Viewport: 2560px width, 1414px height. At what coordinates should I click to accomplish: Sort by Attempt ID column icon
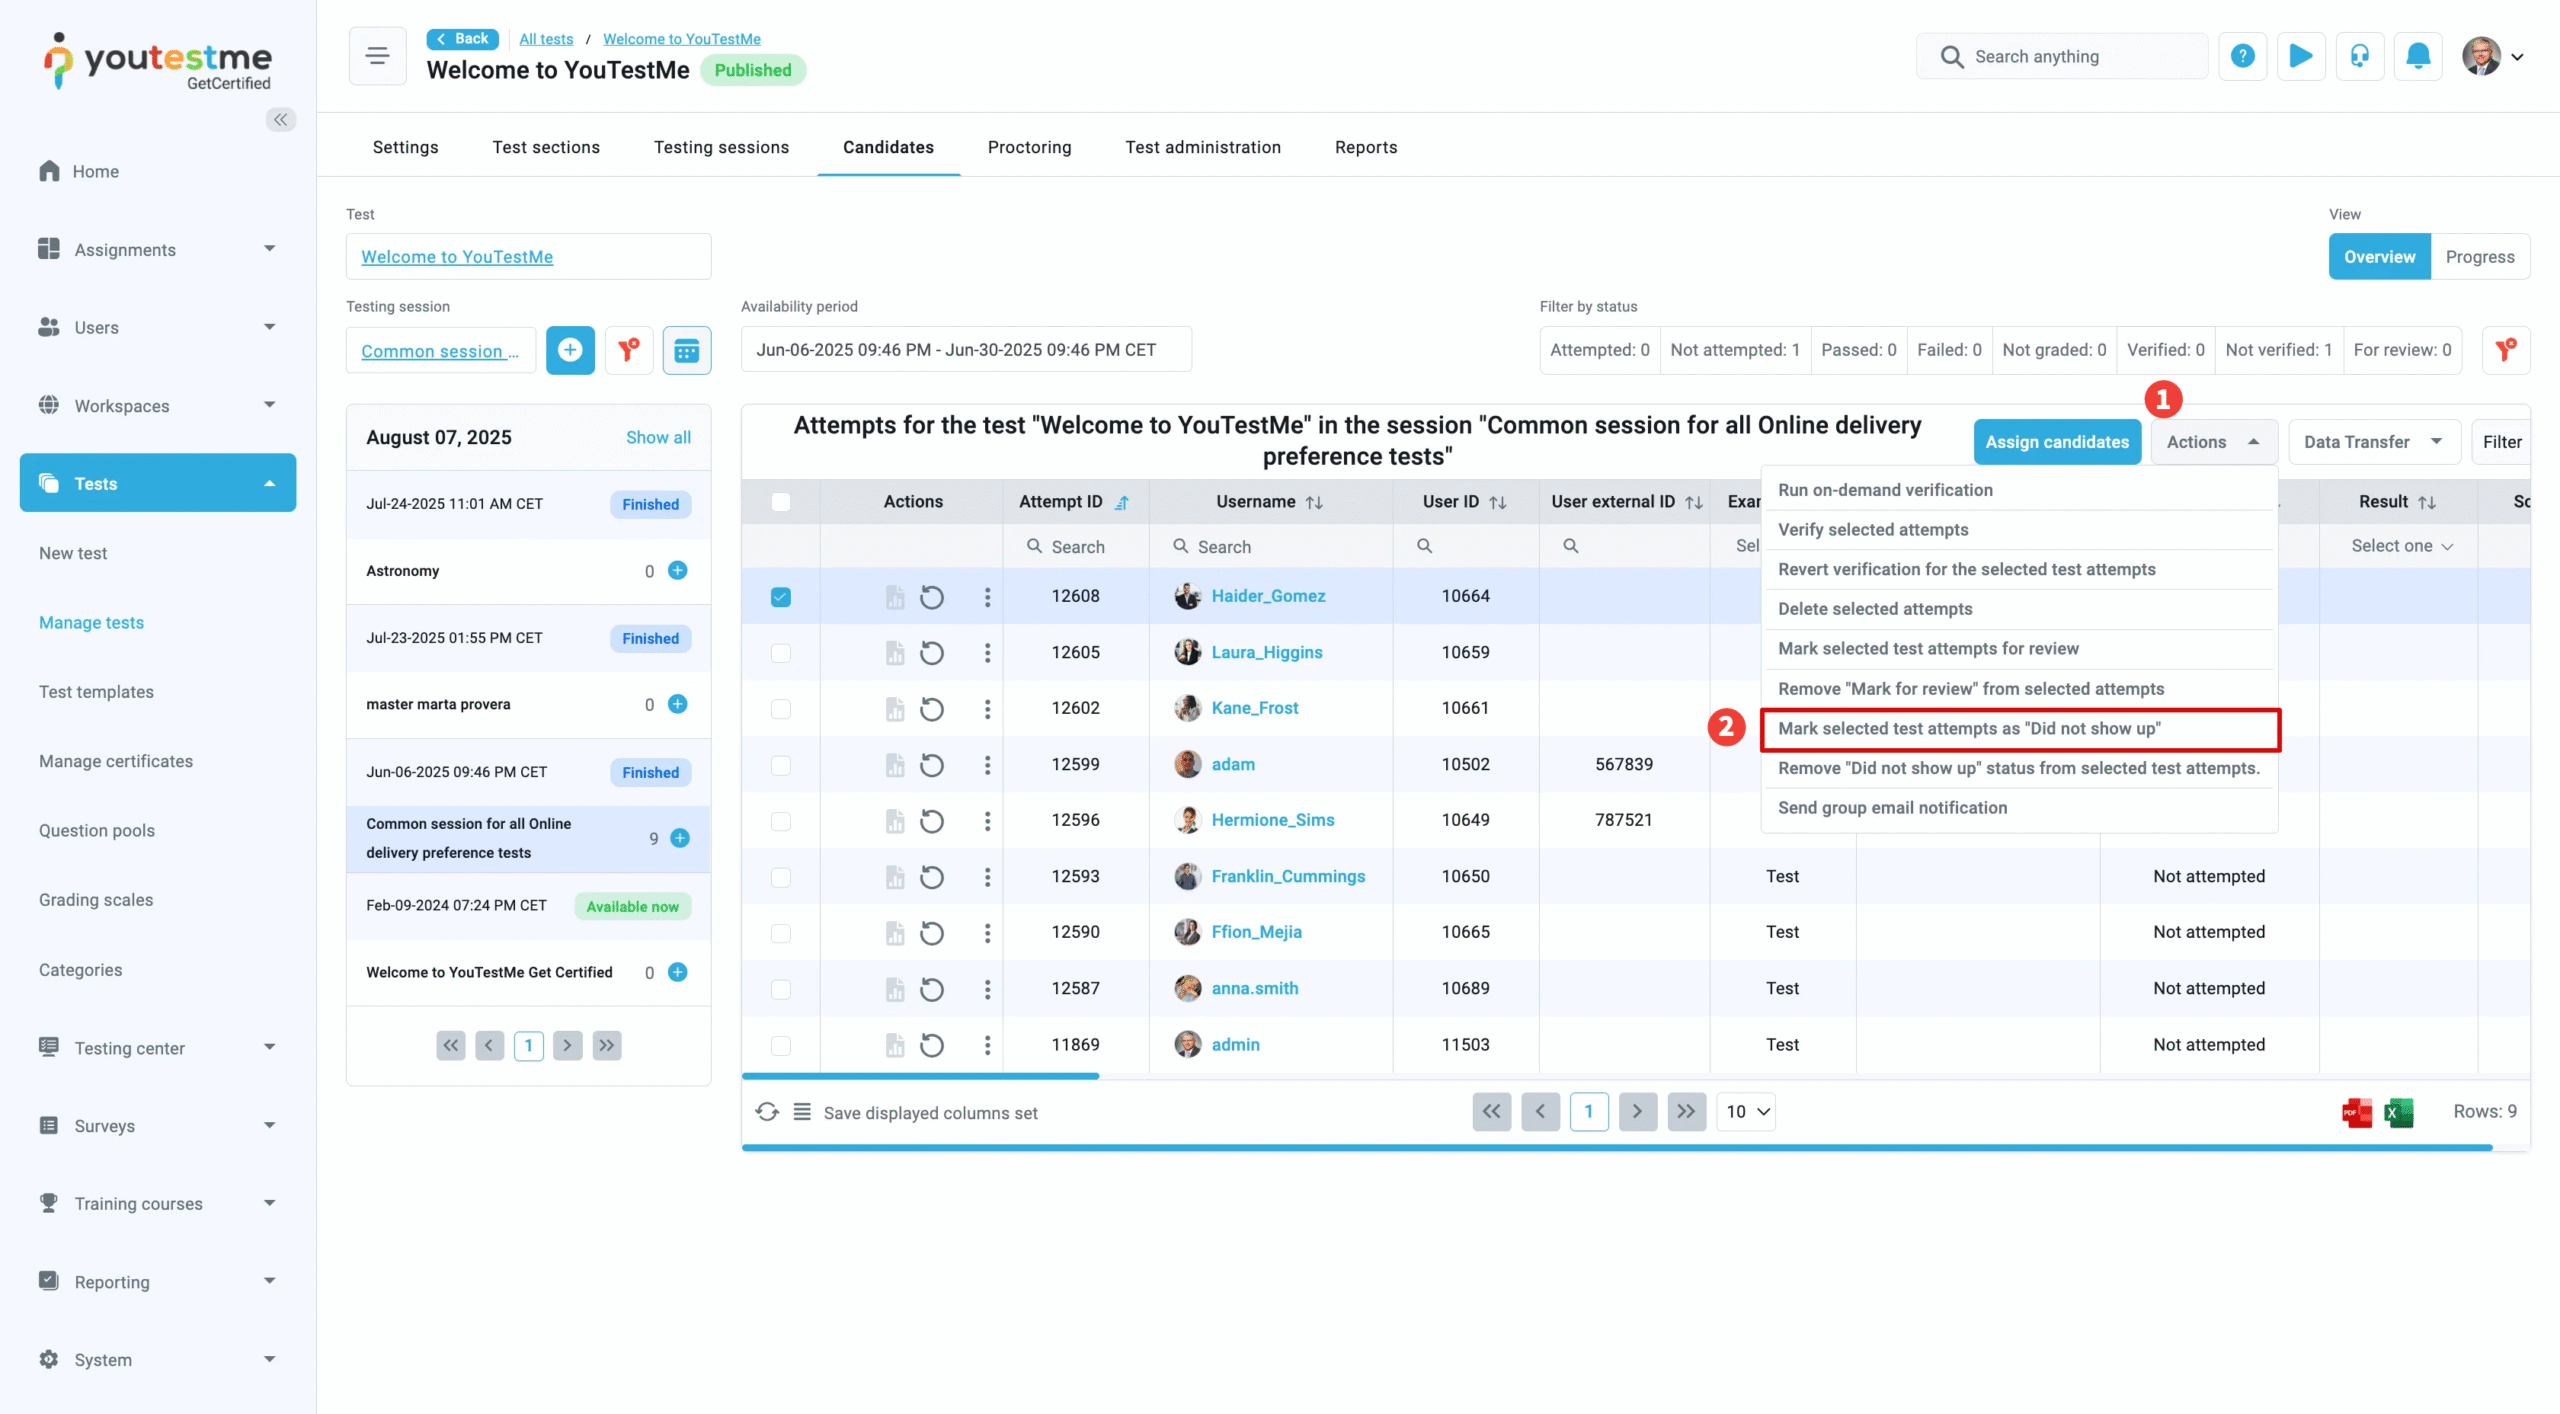(1122, 502)
